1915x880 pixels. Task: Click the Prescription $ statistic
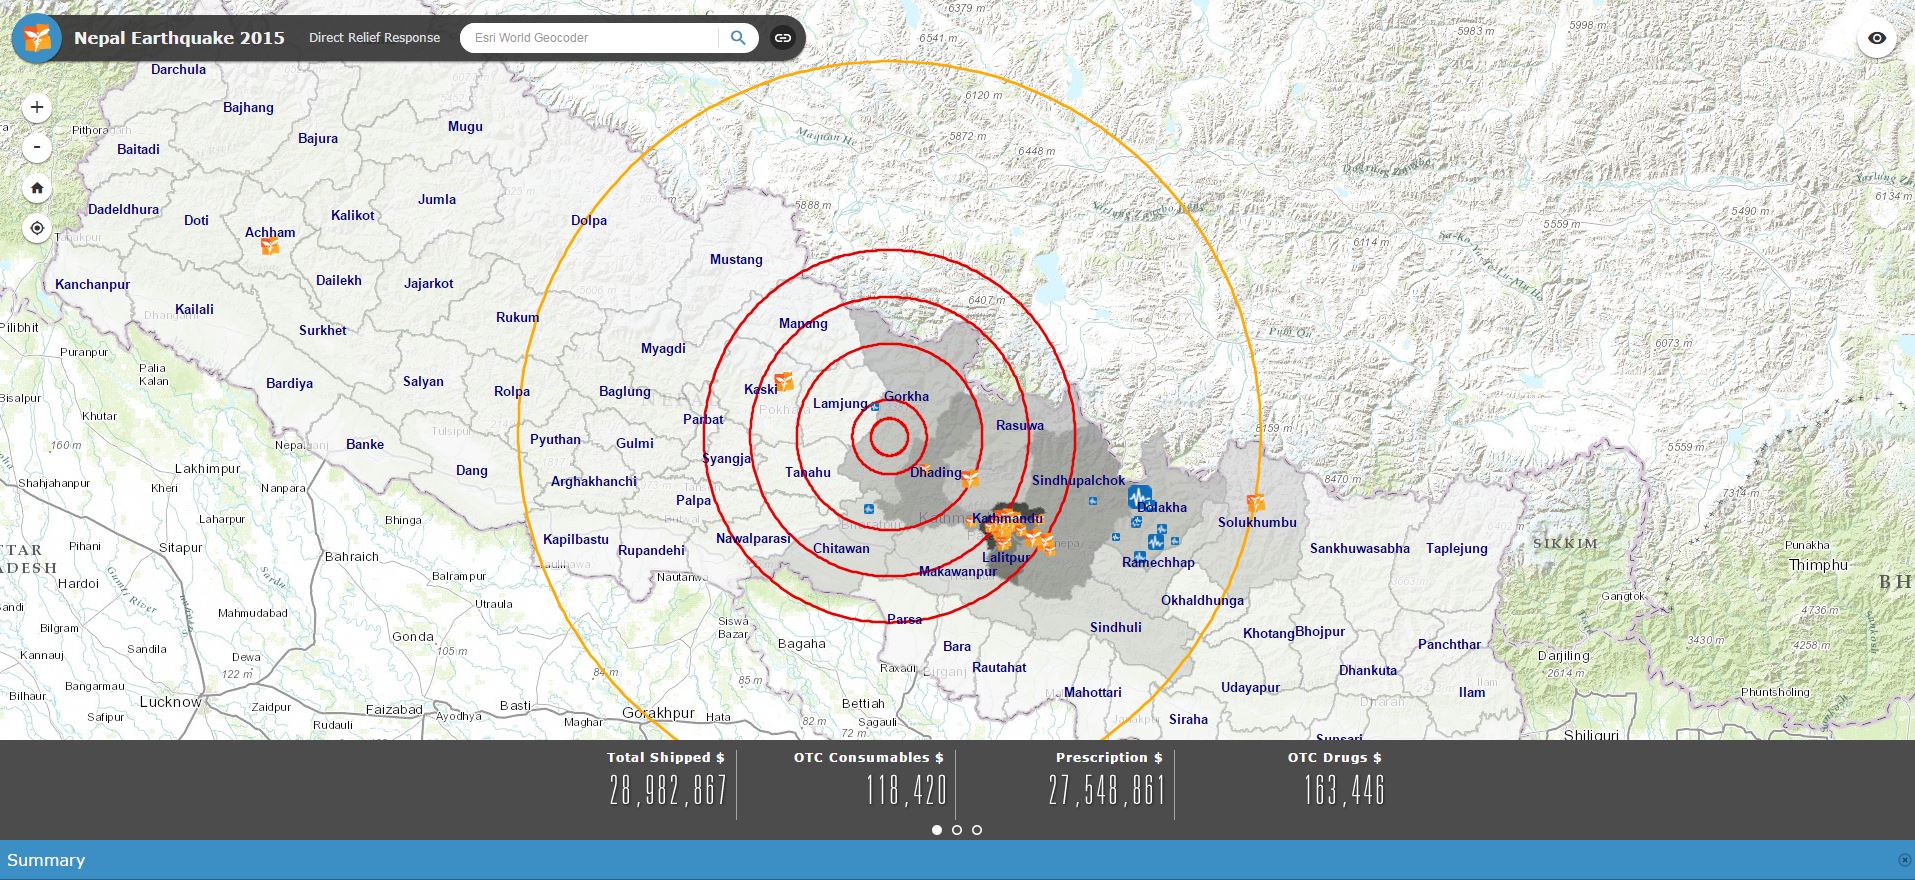[x=1108, y=780]
